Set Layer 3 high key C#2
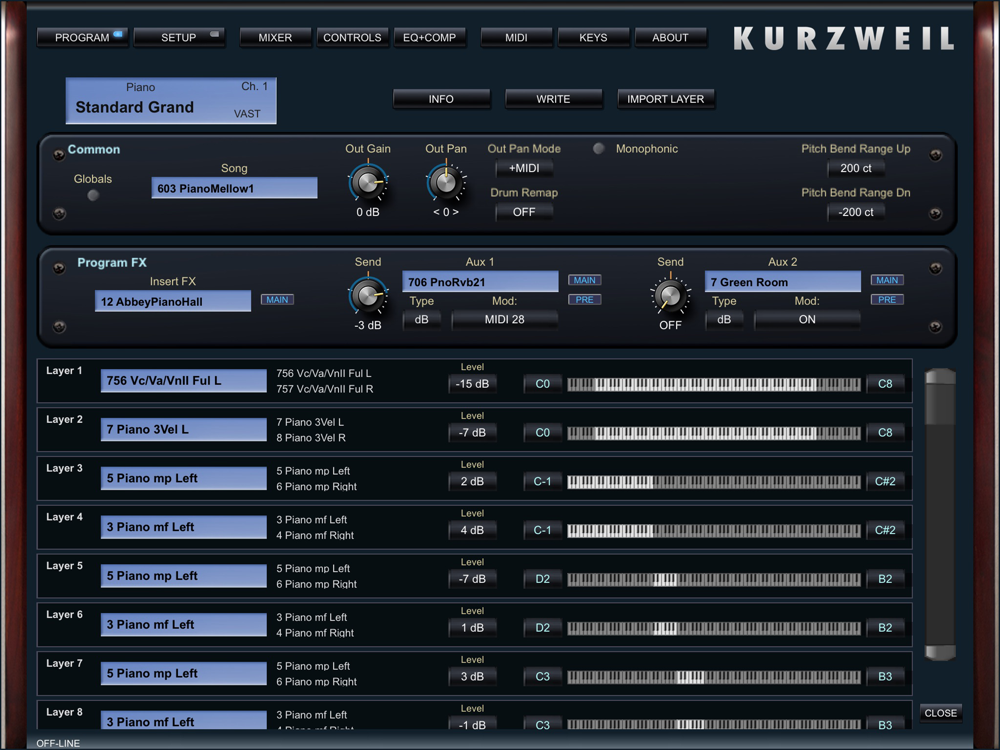Image resolution: width=1000 pixels, height=750 pixels. pos(885,482)
